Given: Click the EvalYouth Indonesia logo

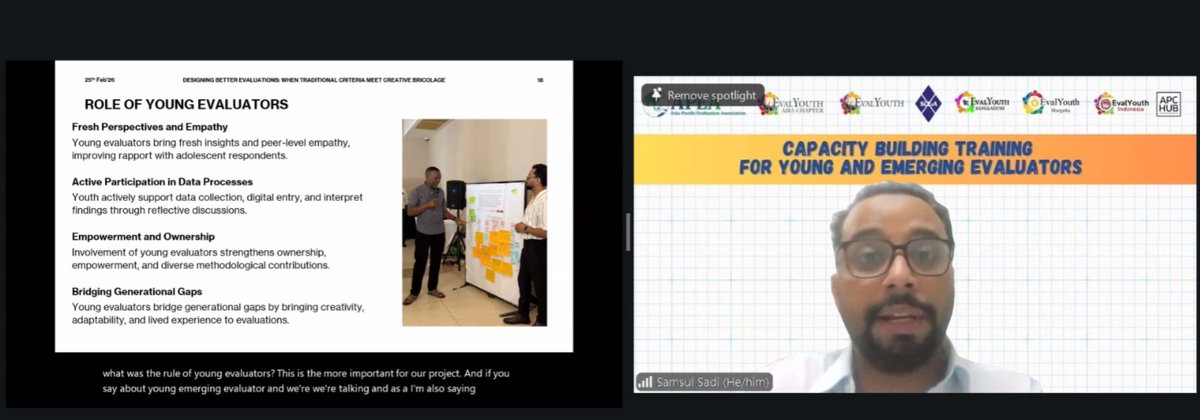Looking at the screenshot, I should tap(1122, 103).
